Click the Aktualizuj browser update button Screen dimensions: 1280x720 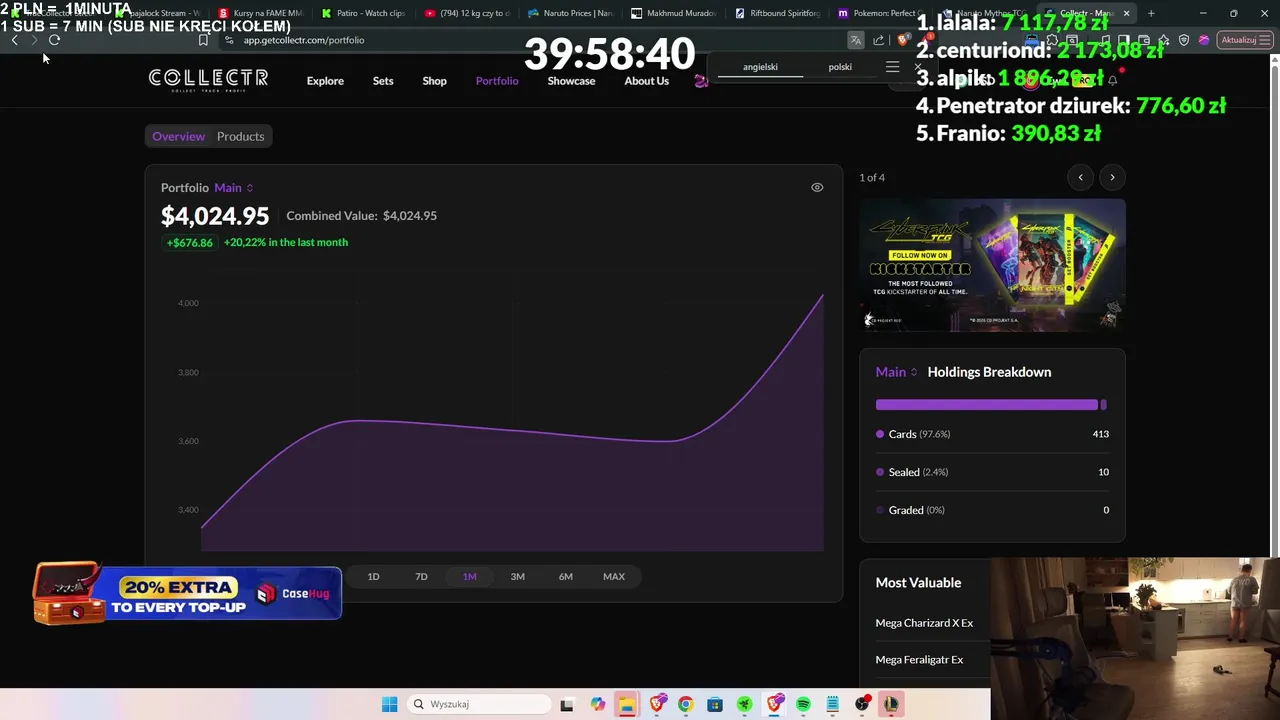pos(1244,40)
